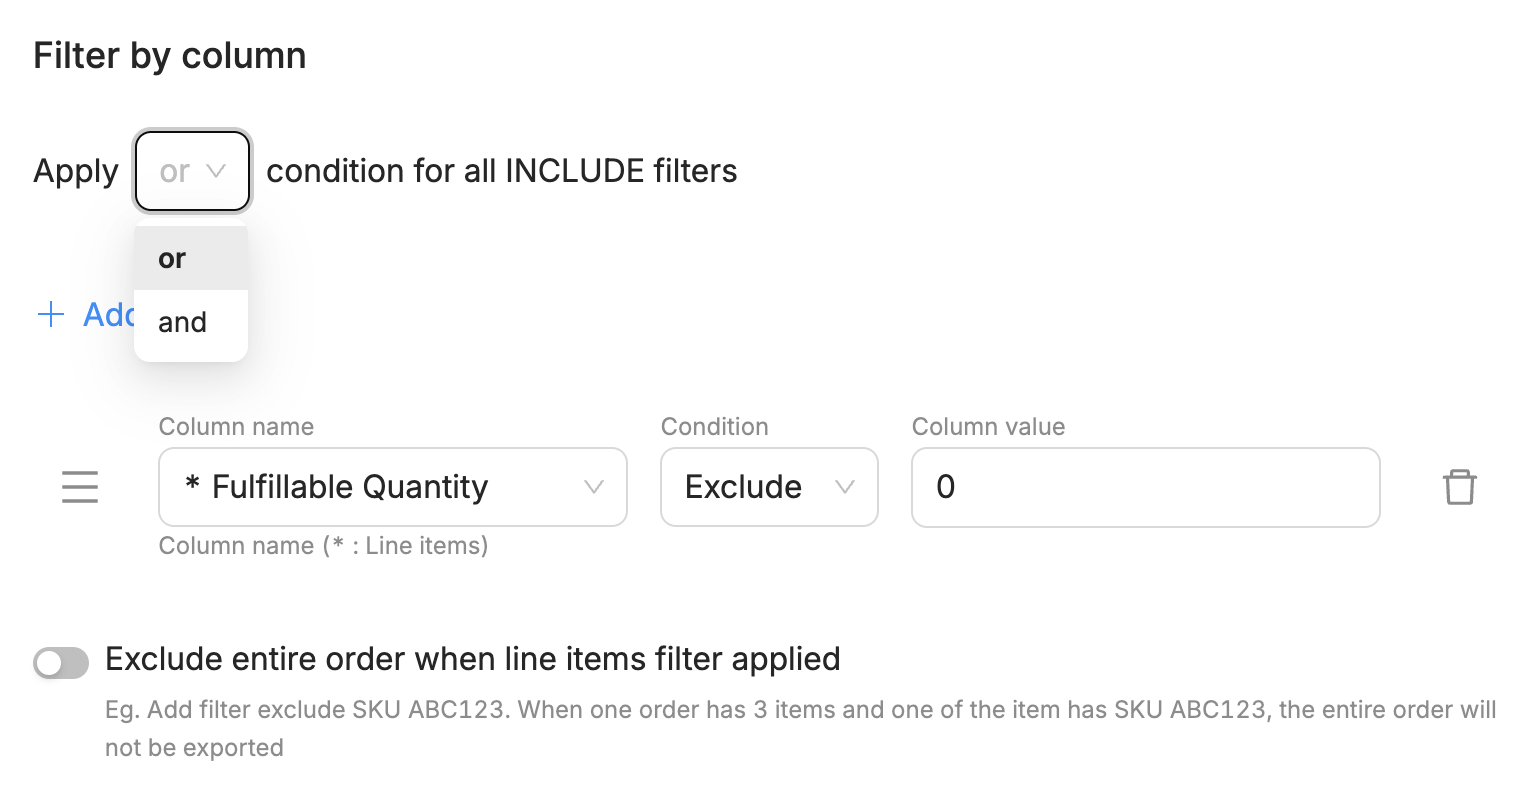This screenshot has height=794, width=1534.
Task: Click the chevron arrow inside the Exclude condition box
Action: point(845,487)
